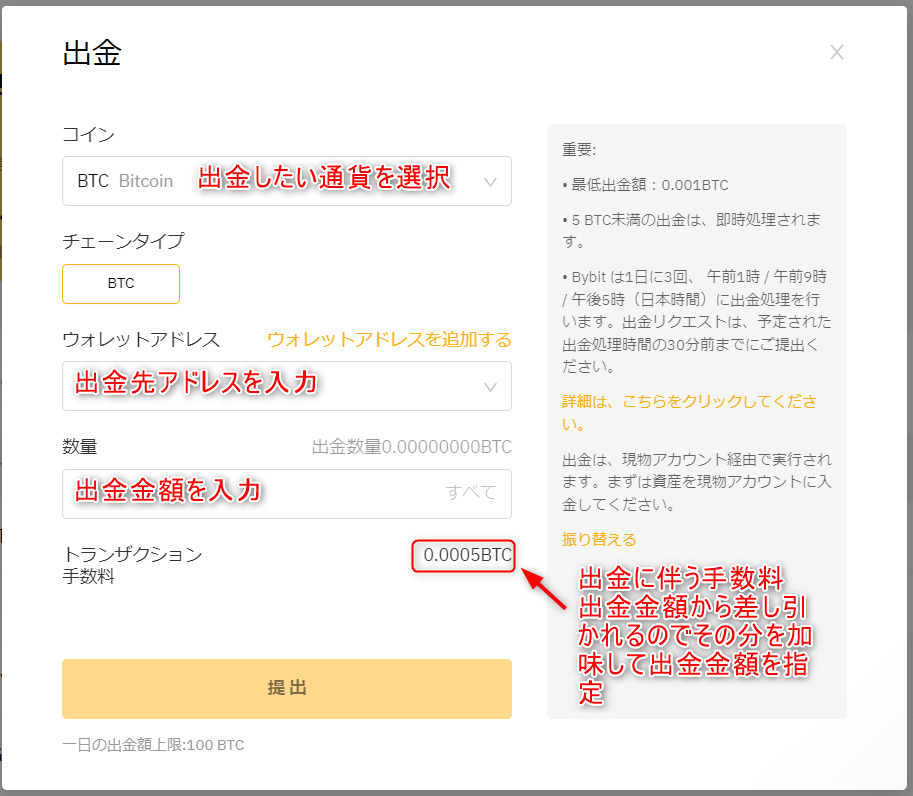Click the chevron in the wallet address field
913x796 pixels.
(490, 387)
